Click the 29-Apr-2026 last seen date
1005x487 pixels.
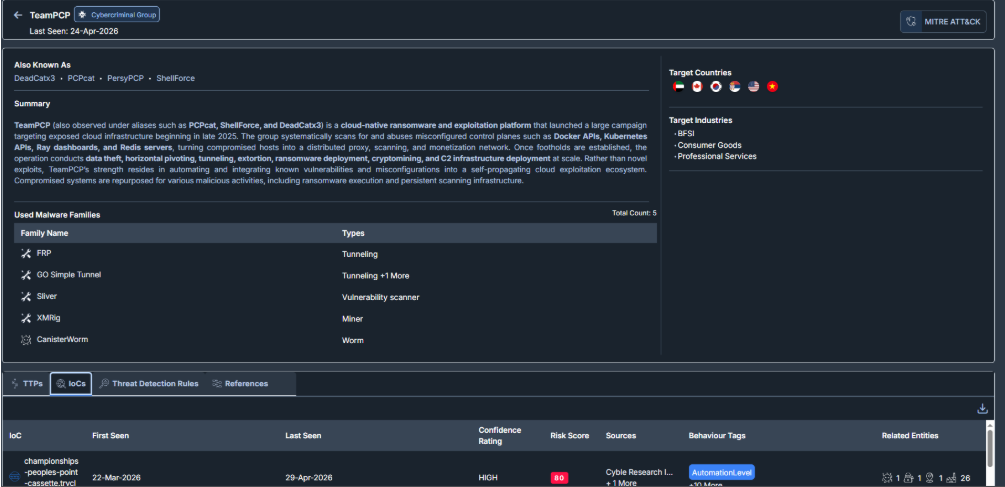309,478
